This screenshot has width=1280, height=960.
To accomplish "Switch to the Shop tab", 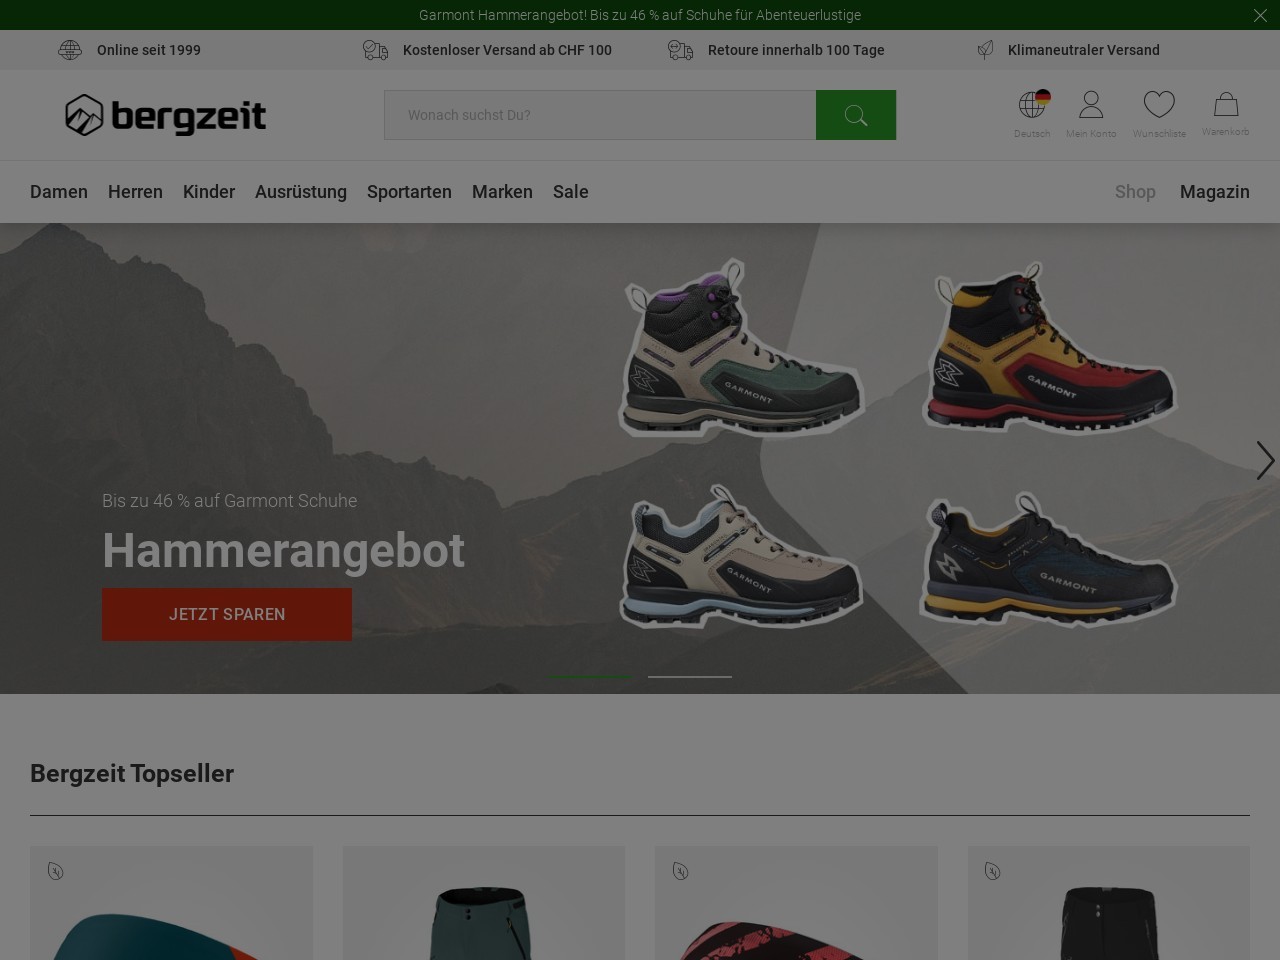I will point(1135,192).
